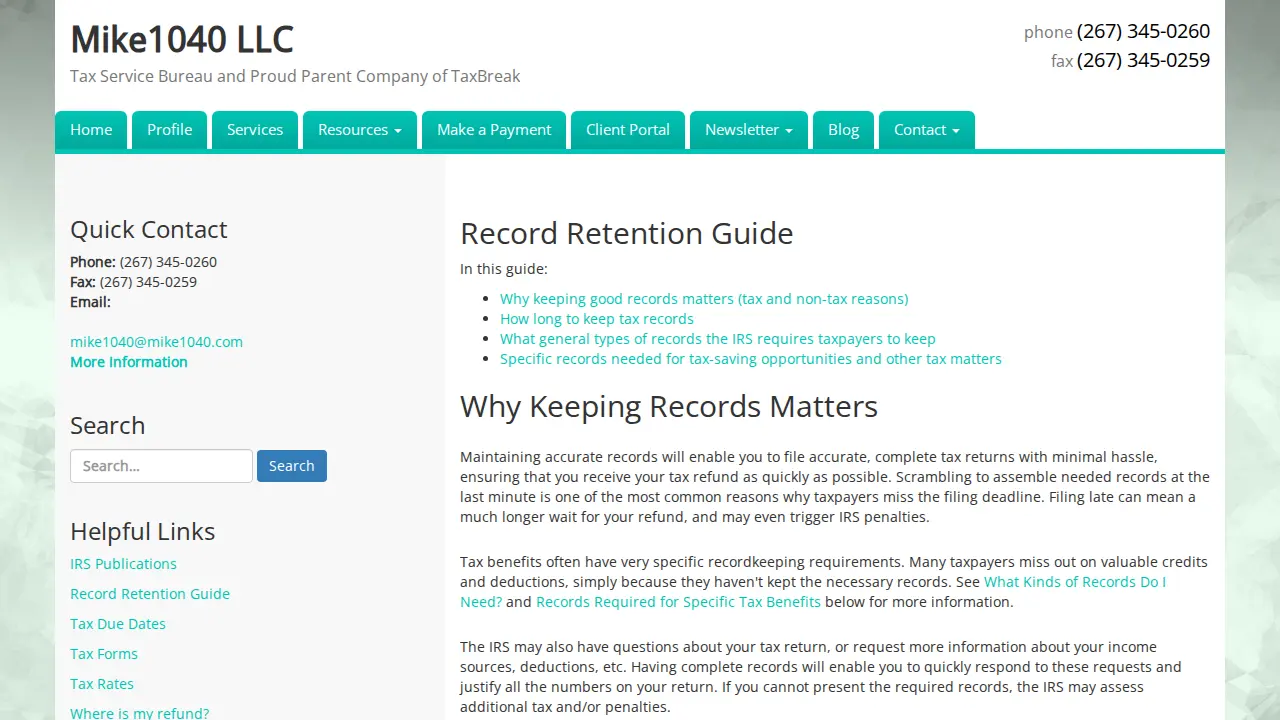Focus the Search input field

coord(161,466)
